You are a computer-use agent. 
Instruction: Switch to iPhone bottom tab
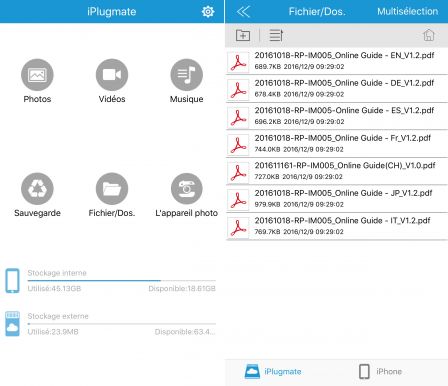point(380,371)
